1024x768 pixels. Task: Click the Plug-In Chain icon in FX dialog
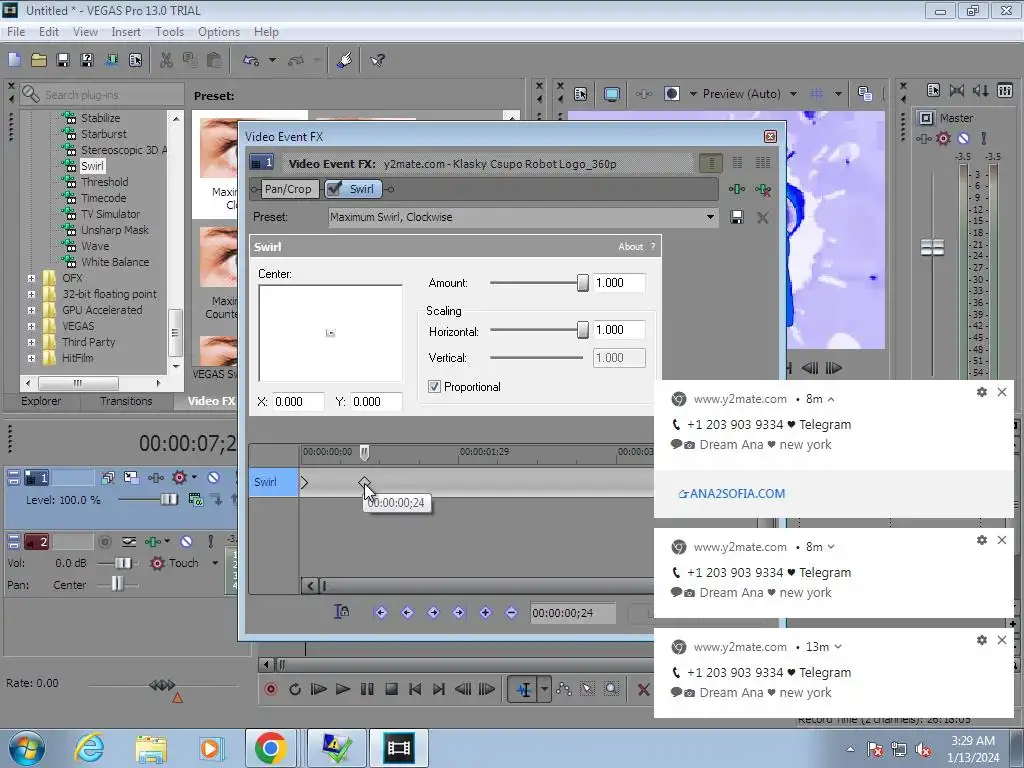pos(737,189)
